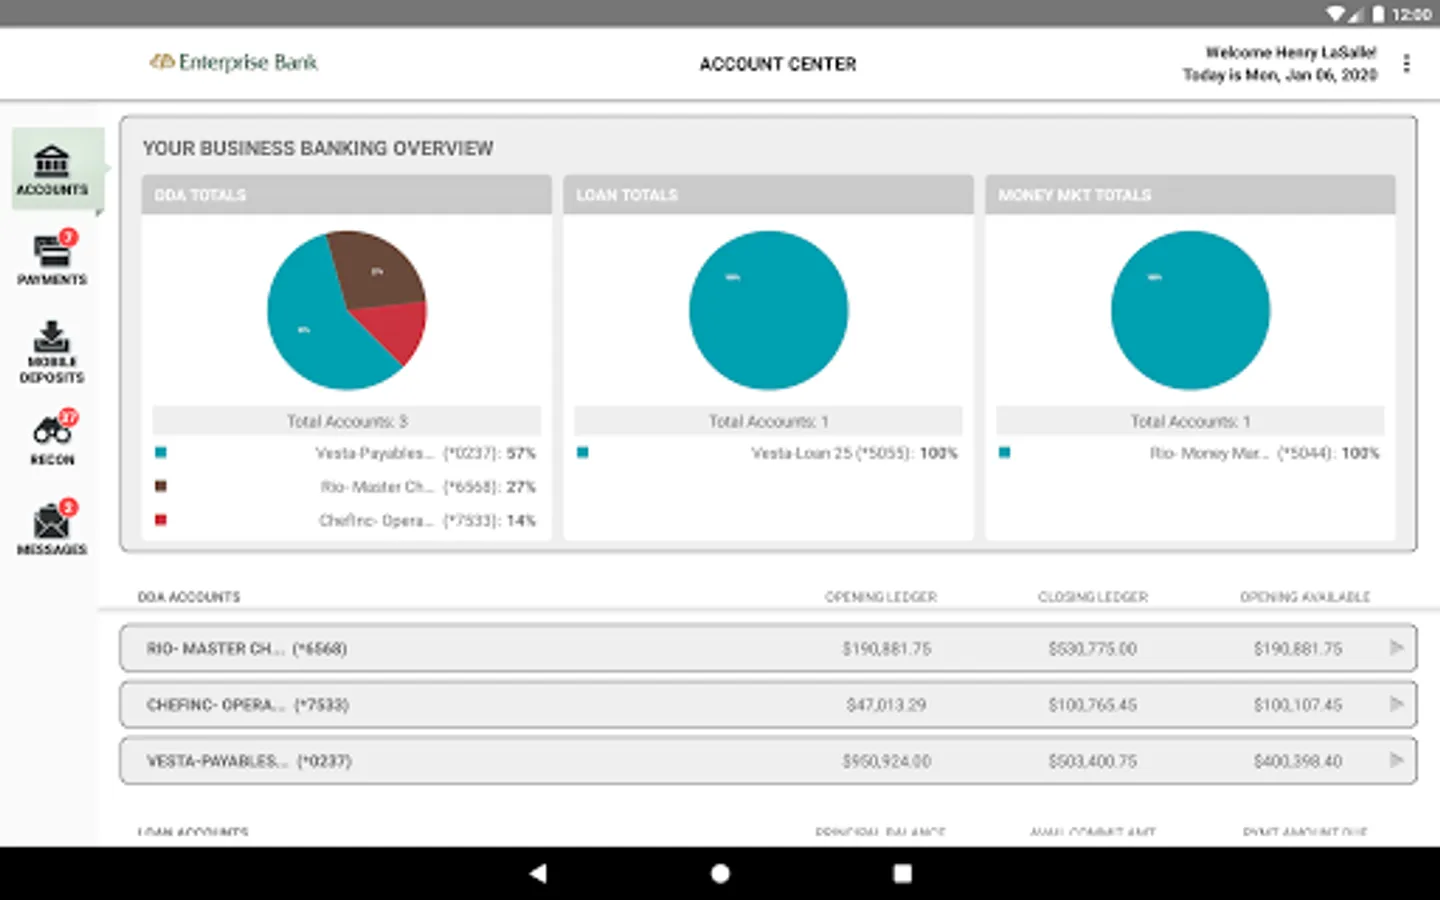Tap the Android Recents square button
The width and height of the screenshot is (1440, 900).
(902, 873)
